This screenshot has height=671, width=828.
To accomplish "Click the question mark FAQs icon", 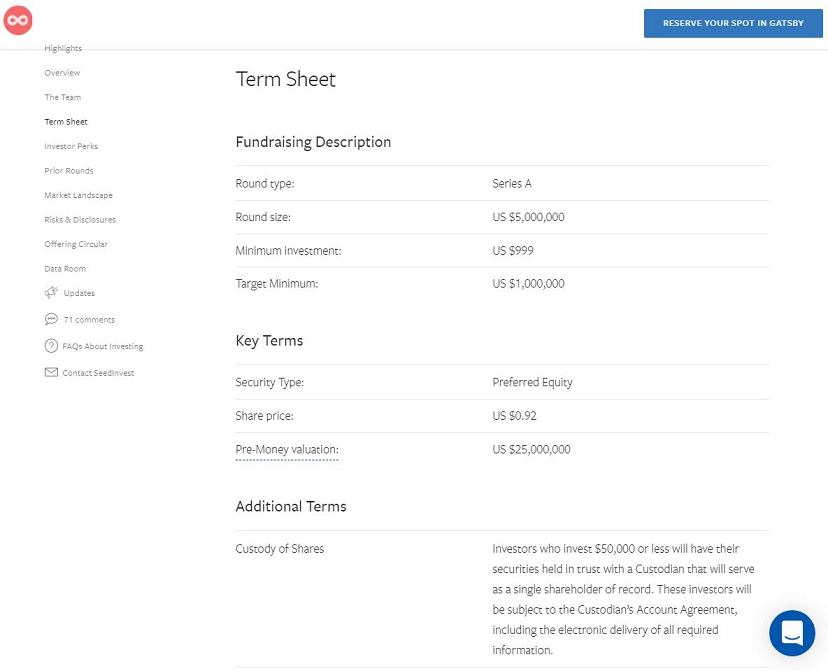I will click(x=51, y=346).
